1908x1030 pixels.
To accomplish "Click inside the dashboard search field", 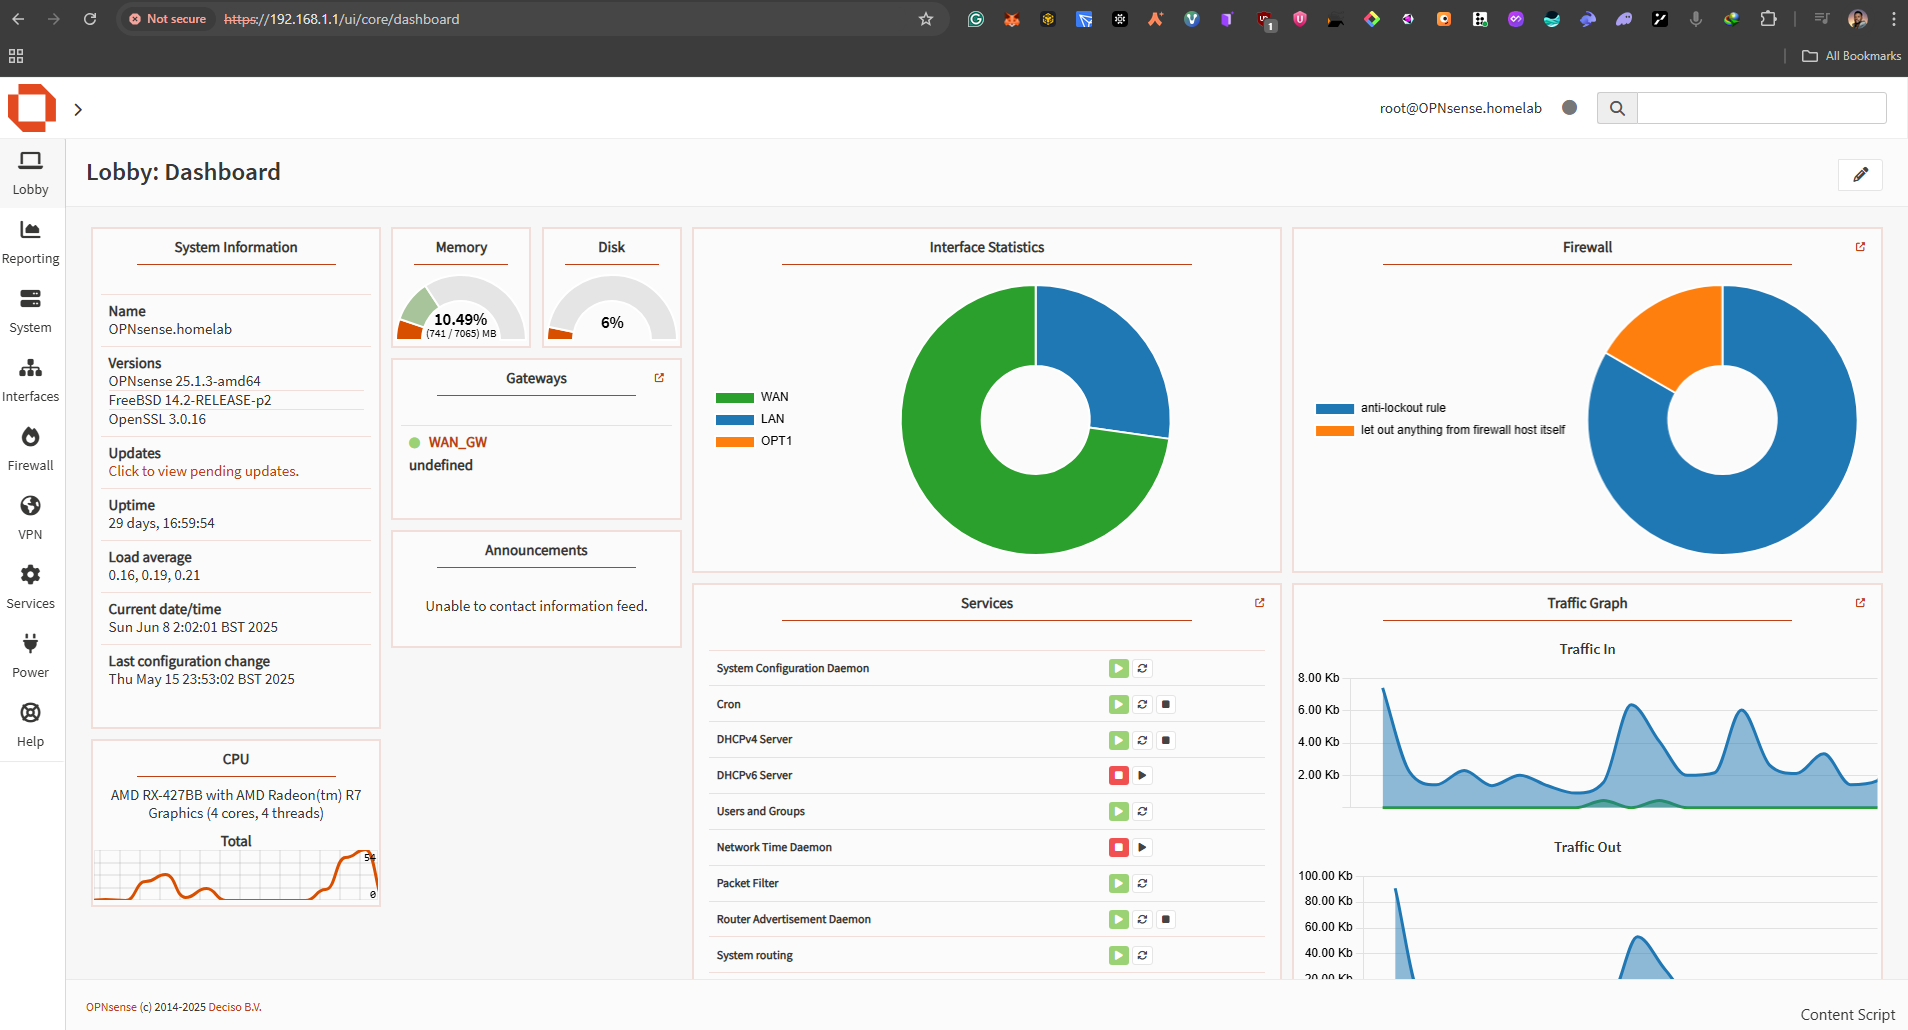I will pos(1760,107).
